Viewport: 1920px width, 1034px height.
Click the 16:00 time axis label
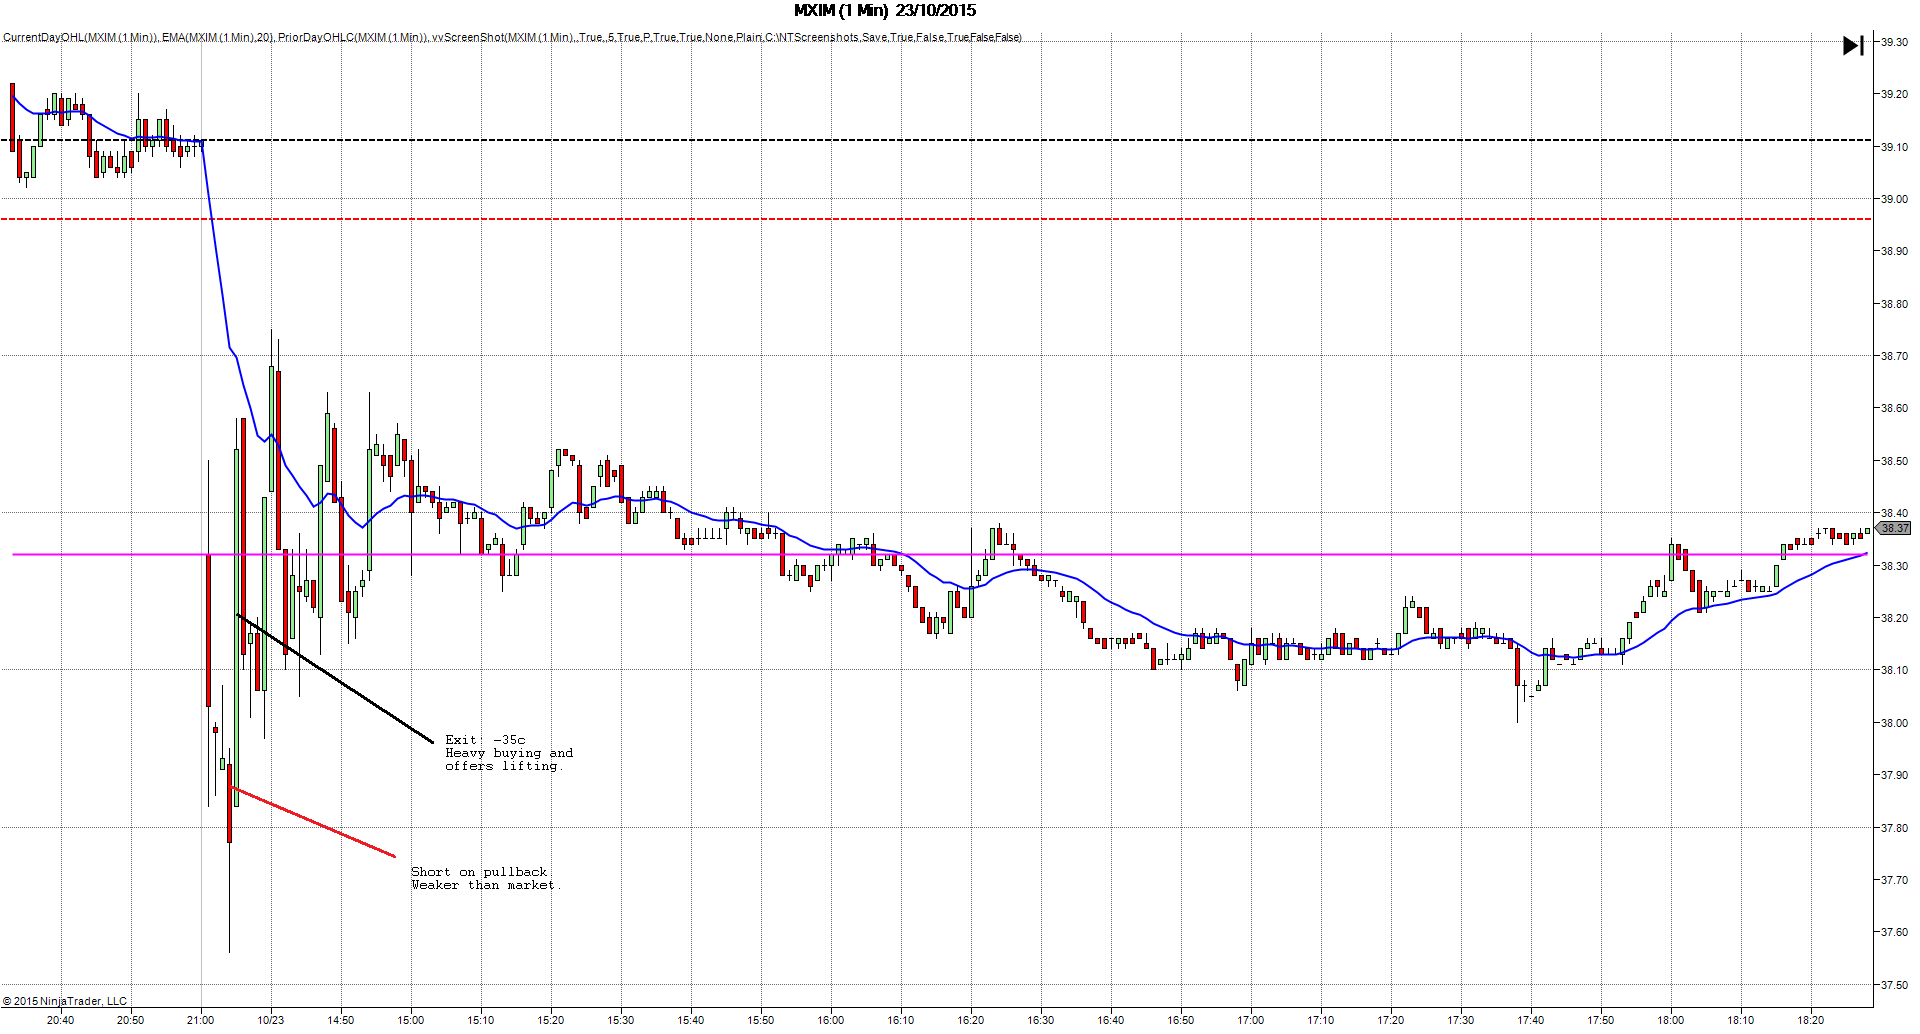pyautogui.click(x=830, y=1020)
